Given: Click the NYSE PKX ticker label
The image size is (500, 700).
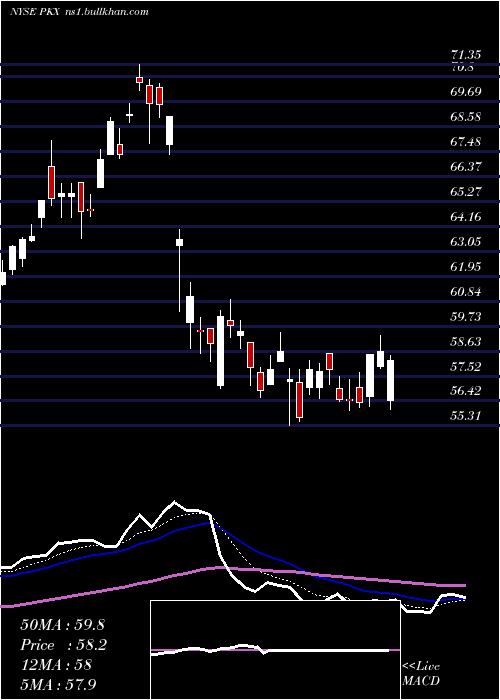Looking at the screenshot, I should [x=36, y=12].
